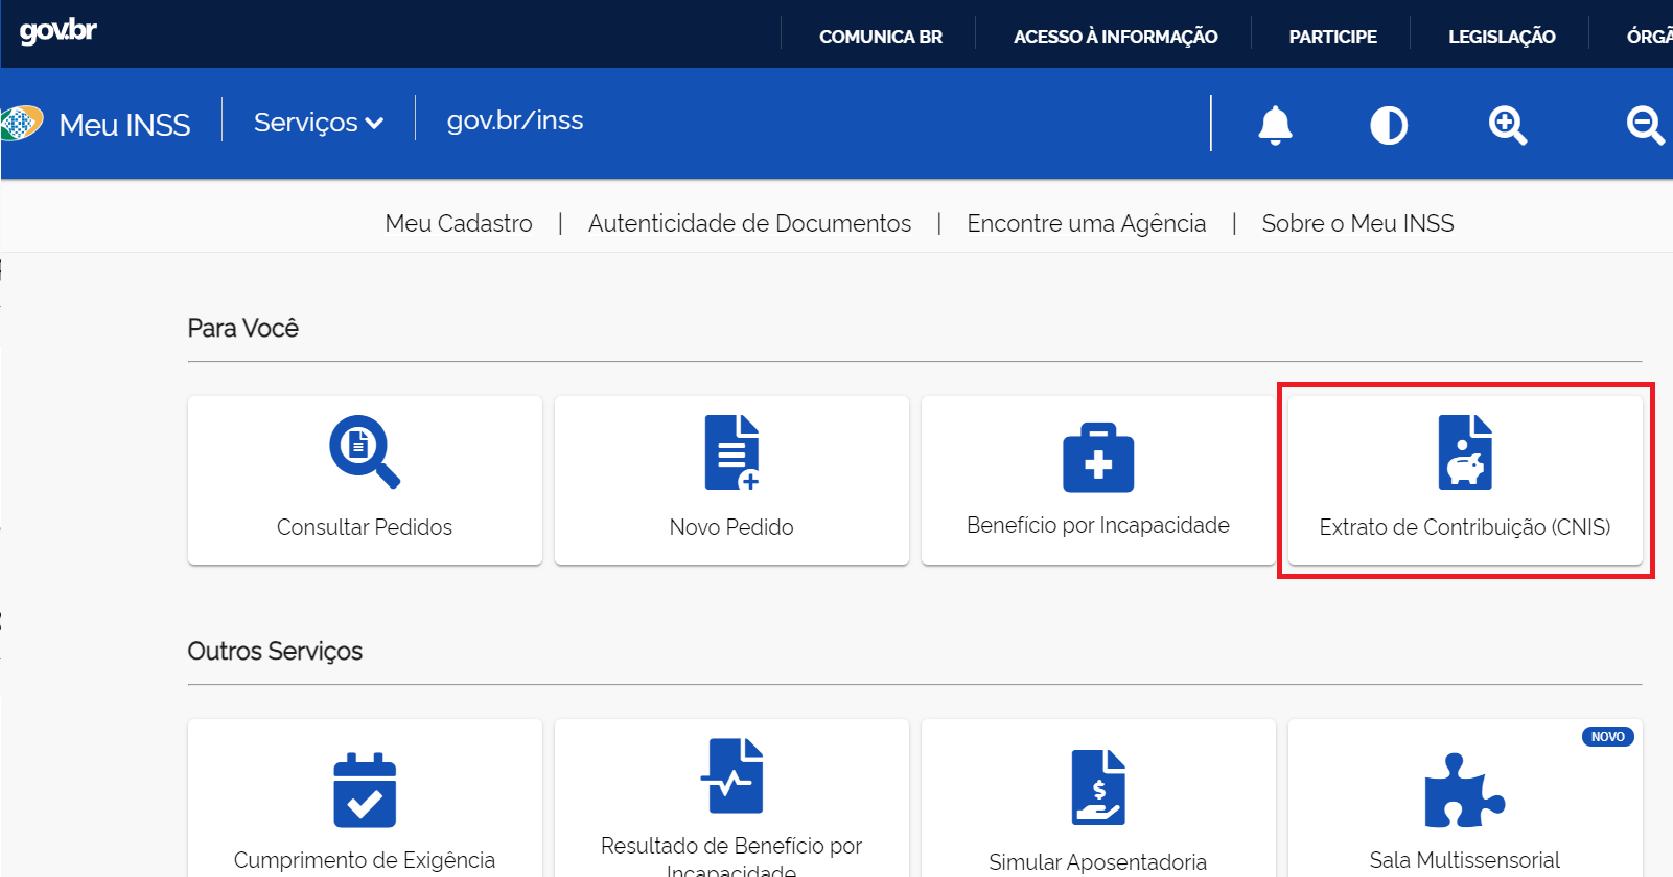Click the gov.br/inss link
The image size is (1673, 877).
515,120
